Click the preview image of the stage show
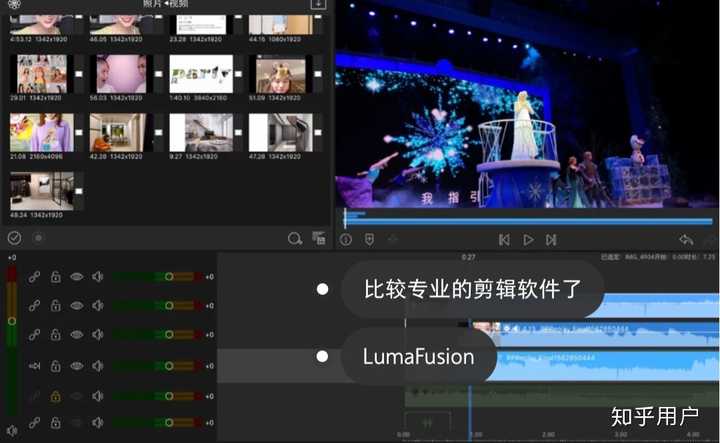 pos(527,105)
